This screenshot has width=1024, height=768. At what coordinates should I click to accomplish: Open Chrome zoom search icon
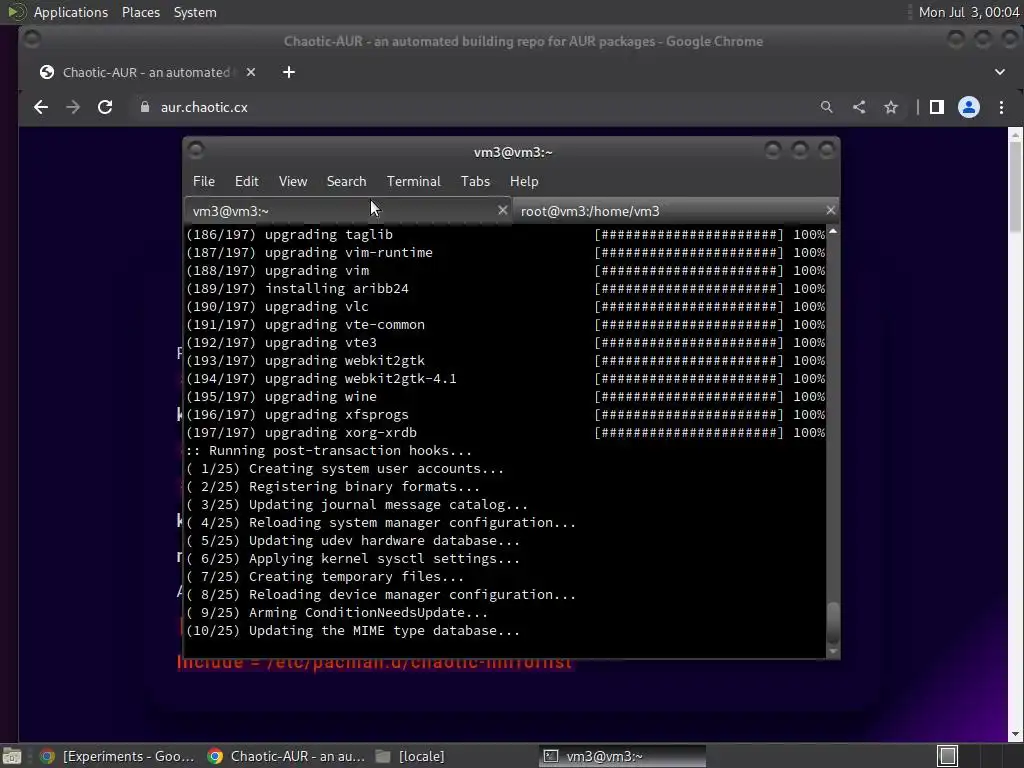827,107
